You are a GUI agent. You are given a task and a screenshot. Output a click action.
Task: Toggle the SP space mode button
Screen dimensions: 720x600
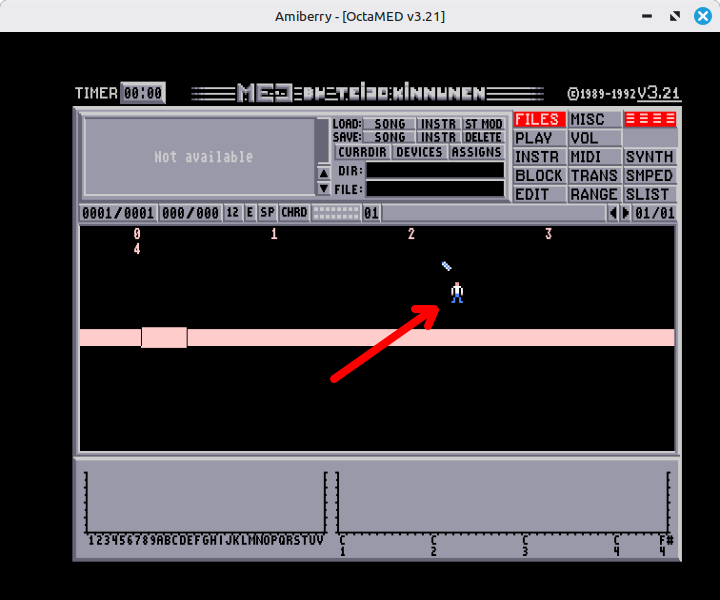[267, 213]
